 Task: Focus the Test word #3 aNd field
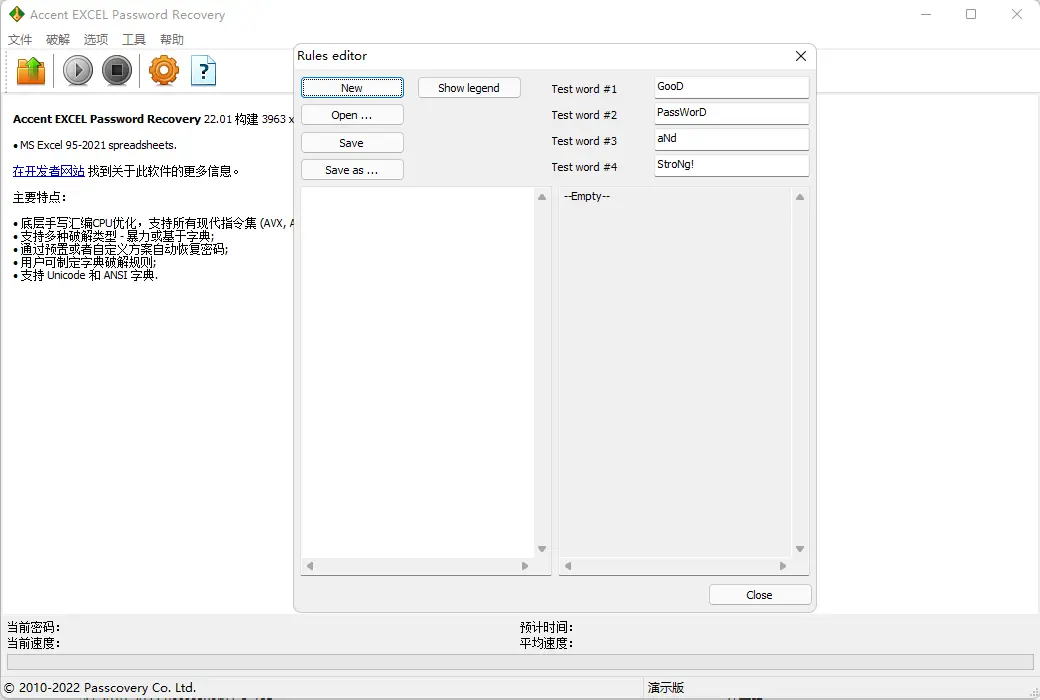[732, 139]
